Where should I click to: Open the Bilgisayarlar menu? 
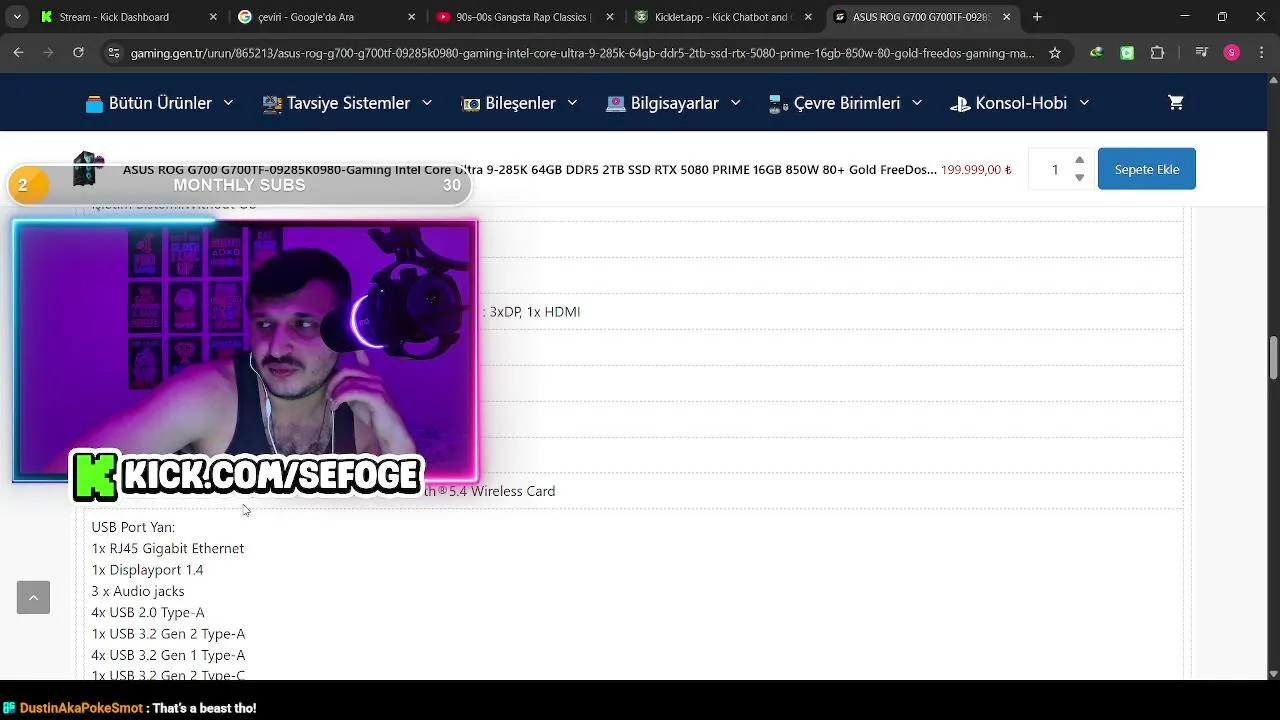(674, 103)
